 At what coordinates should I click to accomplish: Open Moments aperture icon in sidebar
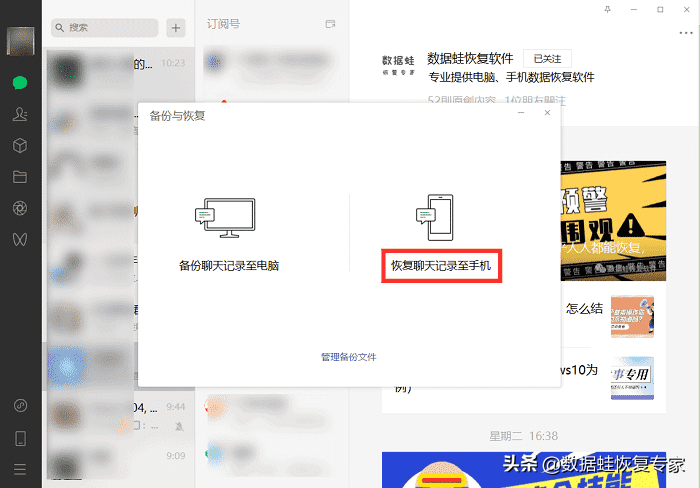19,208
